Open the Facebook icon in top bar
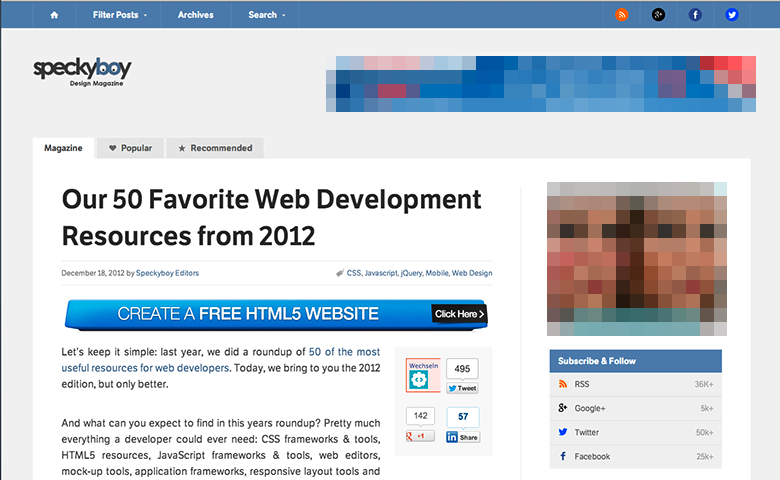Screen dimensions: 780x480 coord(695,15)
